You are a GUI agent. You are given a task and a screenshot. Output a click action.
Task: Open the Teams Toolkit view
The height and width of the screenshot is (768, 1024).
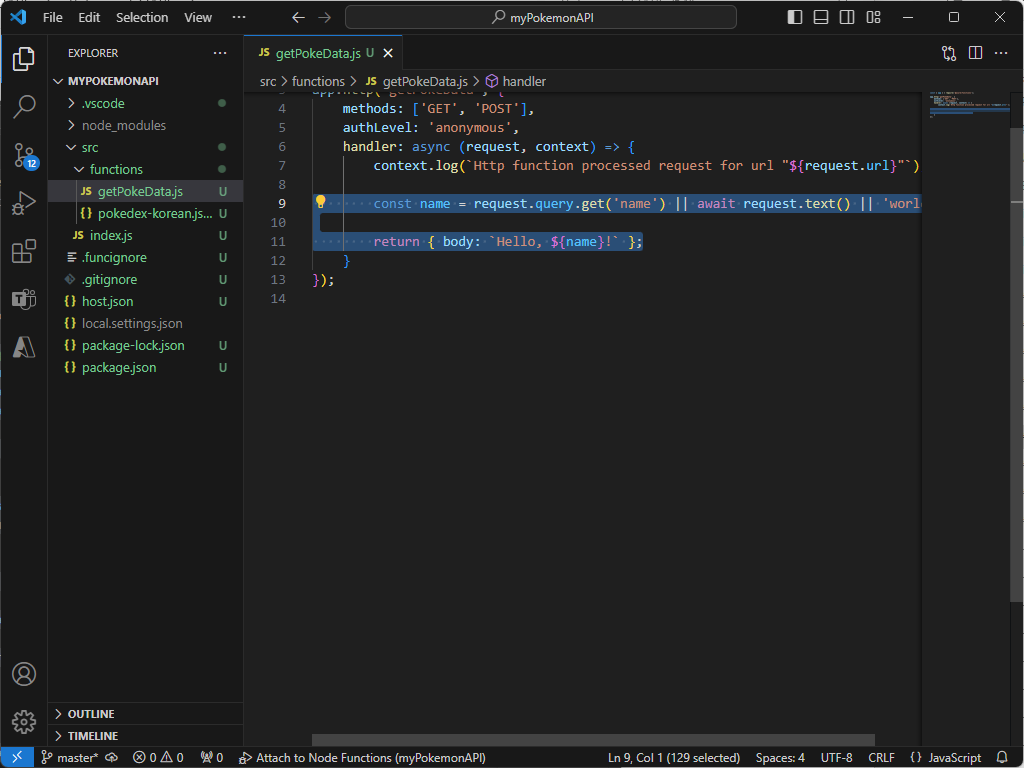click(24, 299)
